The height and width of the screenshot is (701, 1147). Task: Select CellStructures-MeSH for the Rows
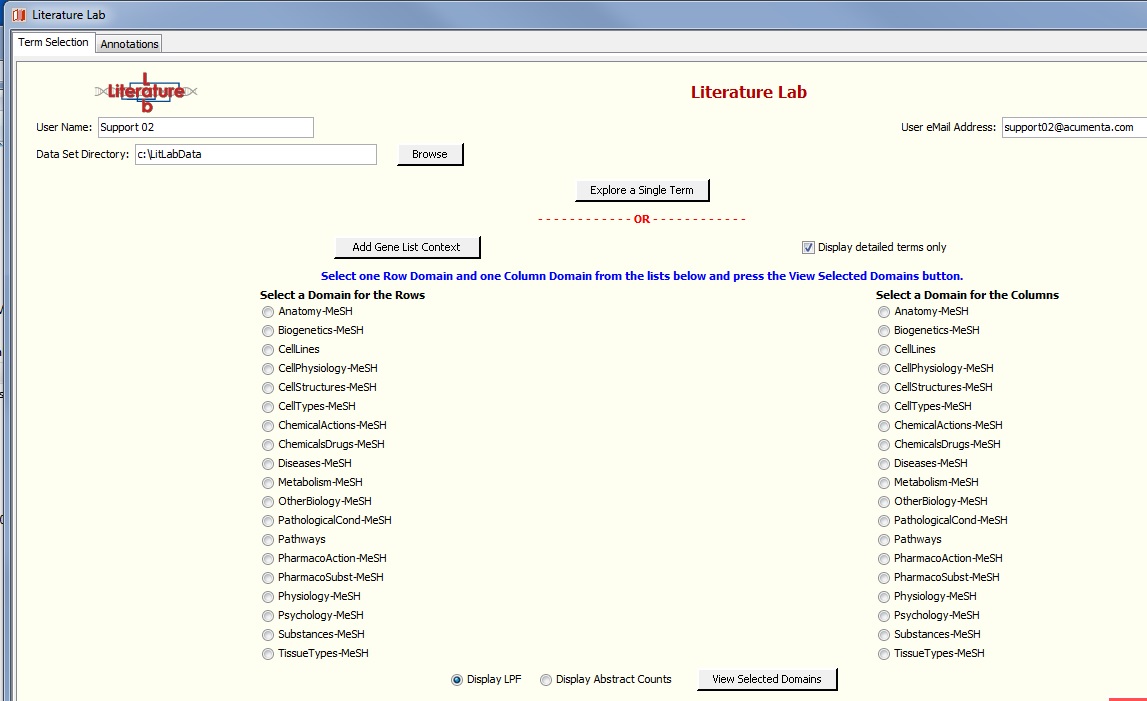point(268,388)
